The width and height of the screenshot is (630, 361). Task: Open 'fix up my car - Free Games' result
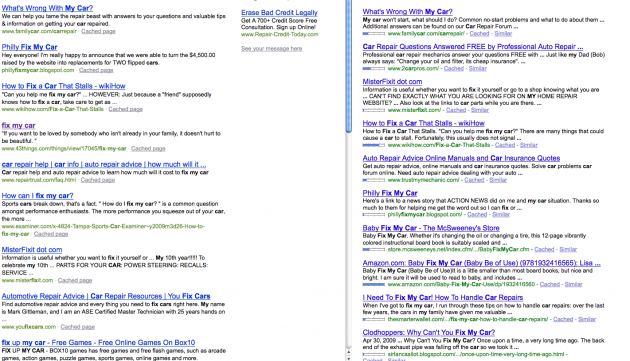(98, 343)
